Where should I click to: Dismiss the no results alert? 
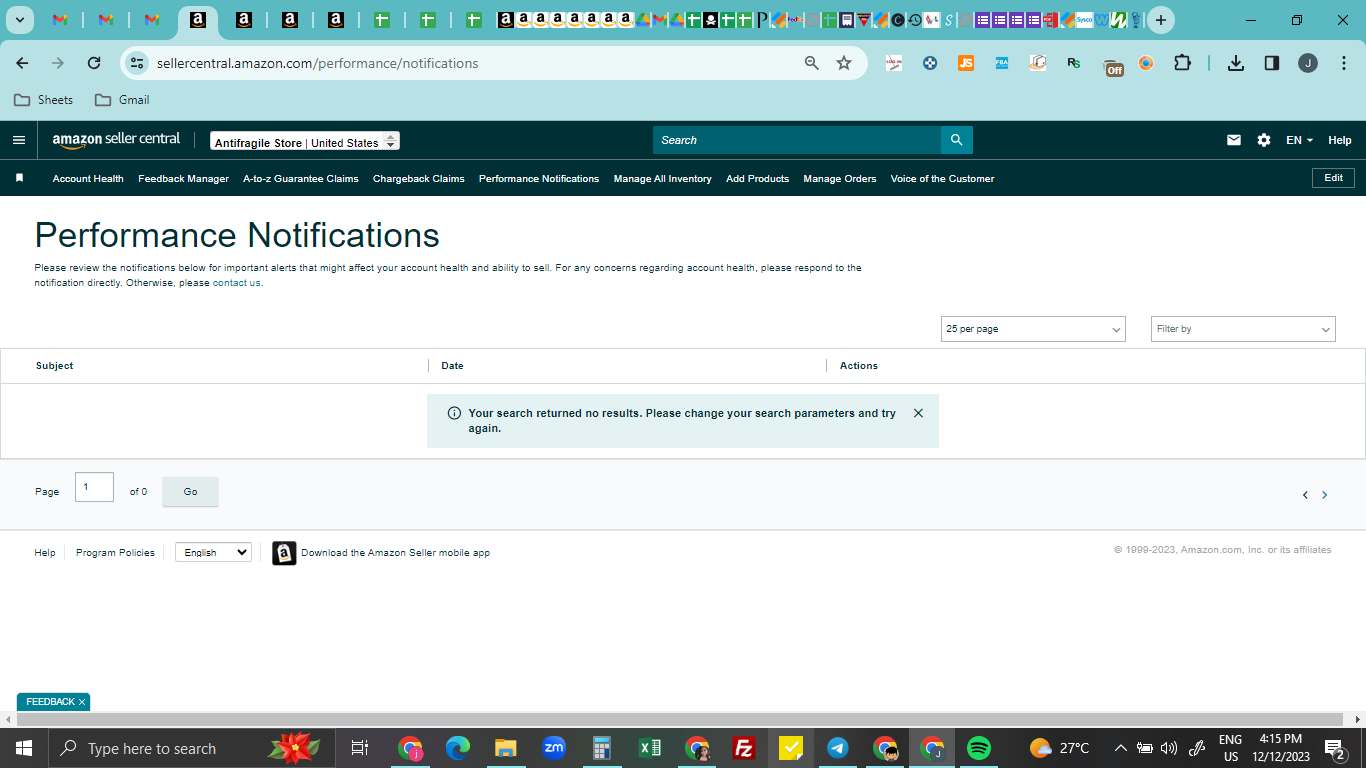[918, 413]
